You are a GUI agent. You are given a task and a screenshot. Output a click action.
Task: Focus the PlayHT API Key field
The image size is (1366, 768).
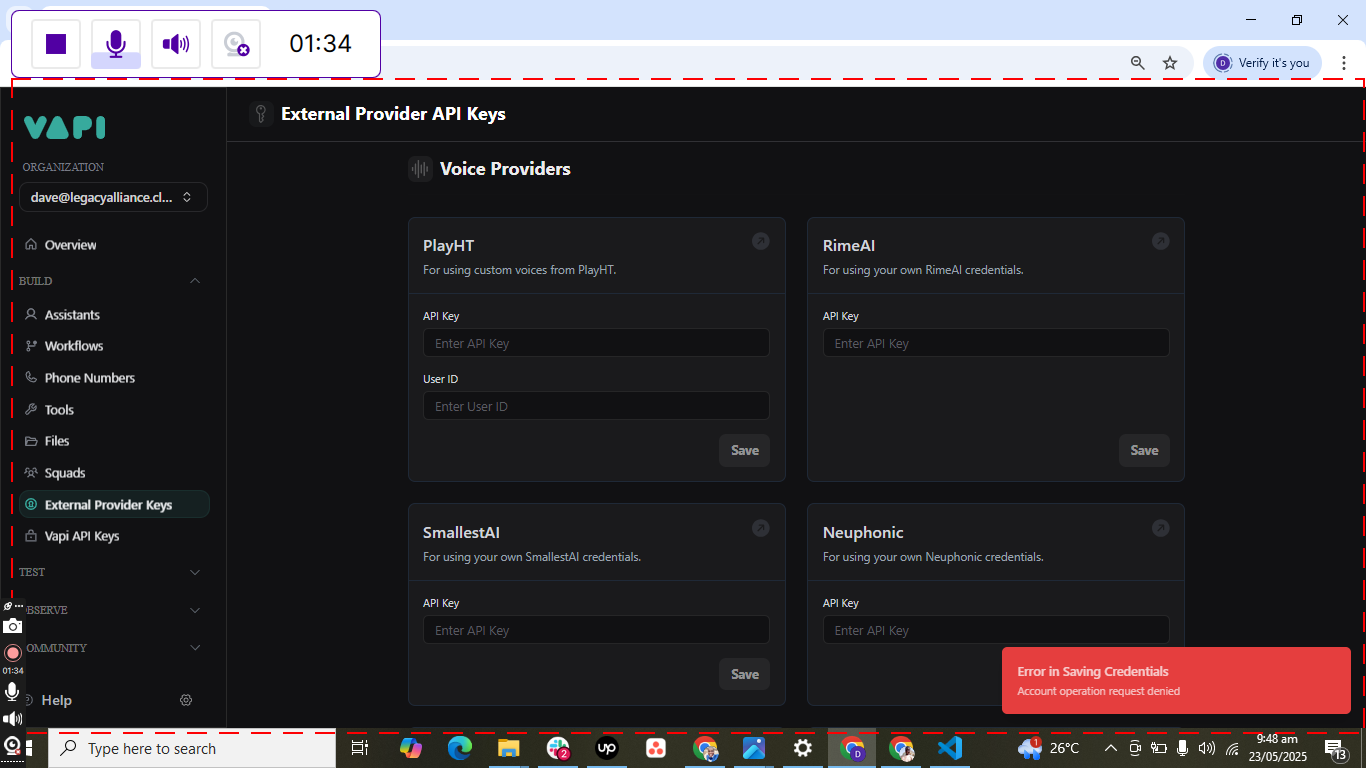(x=596, y=343)
